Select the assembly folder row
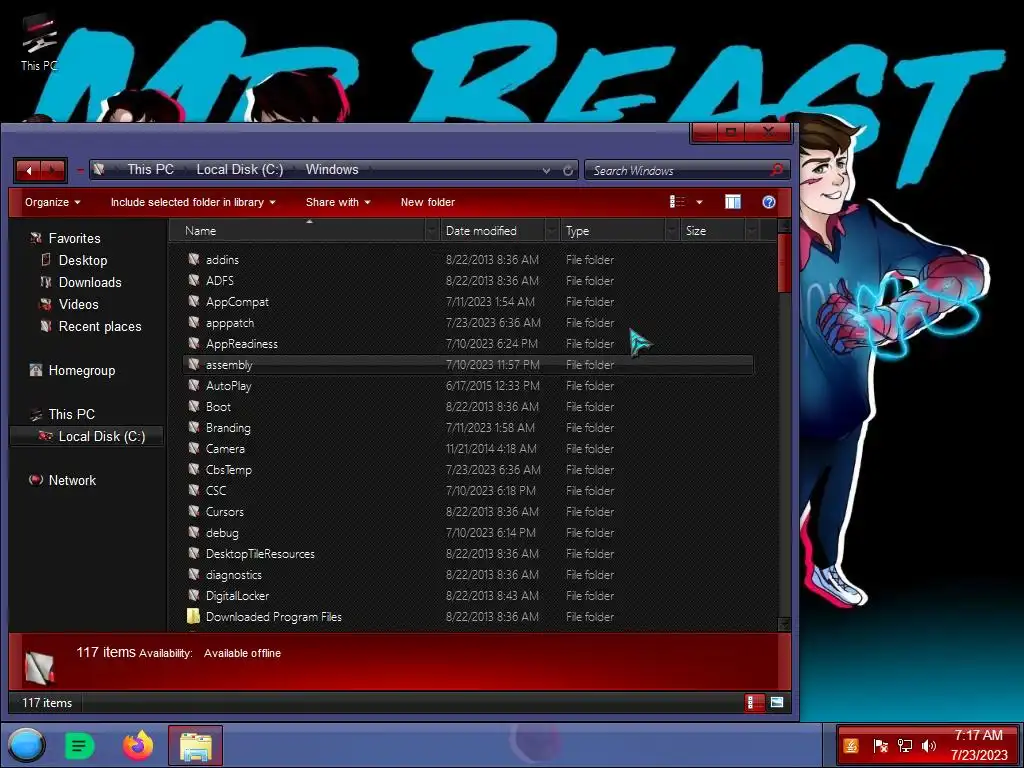The height and width of the screenshot is (768, 1024). tap(468, 364)
